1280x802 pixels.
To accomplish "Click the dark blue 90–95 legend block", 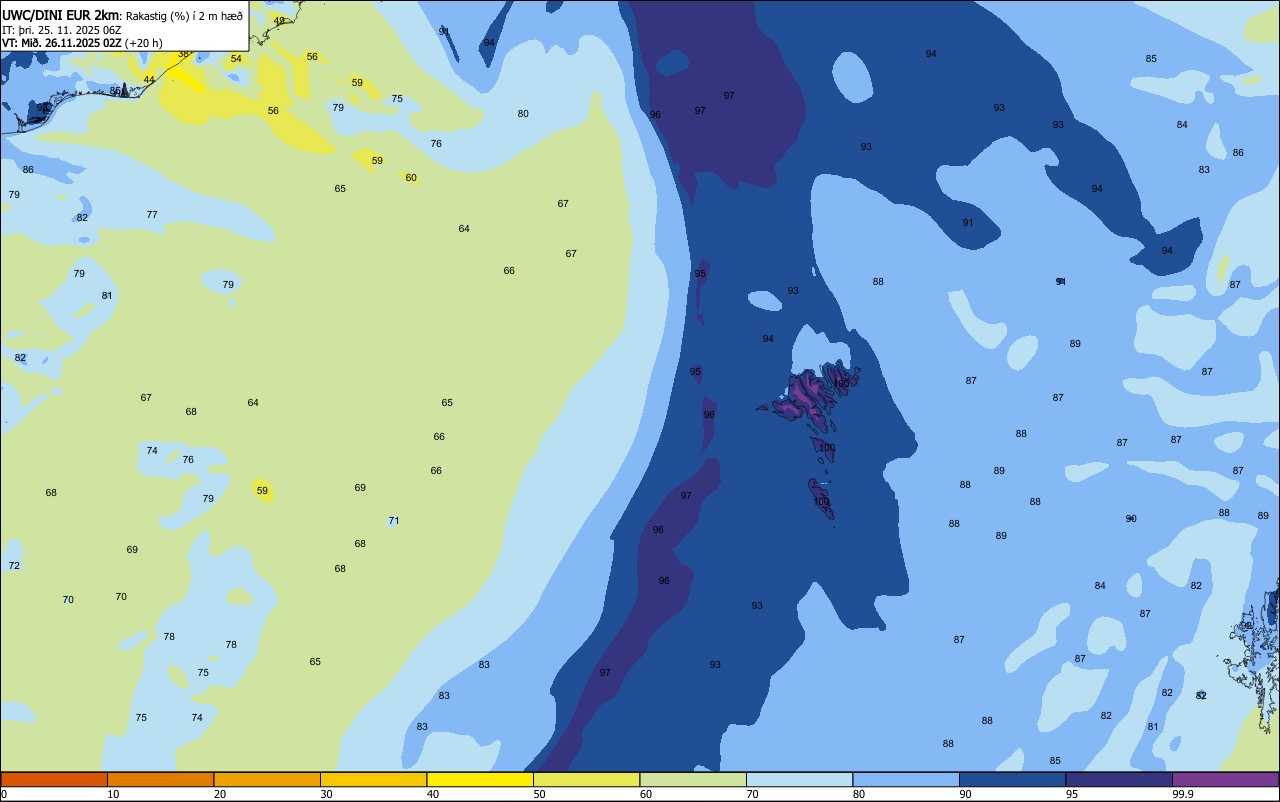I will tap(1012, 779).
